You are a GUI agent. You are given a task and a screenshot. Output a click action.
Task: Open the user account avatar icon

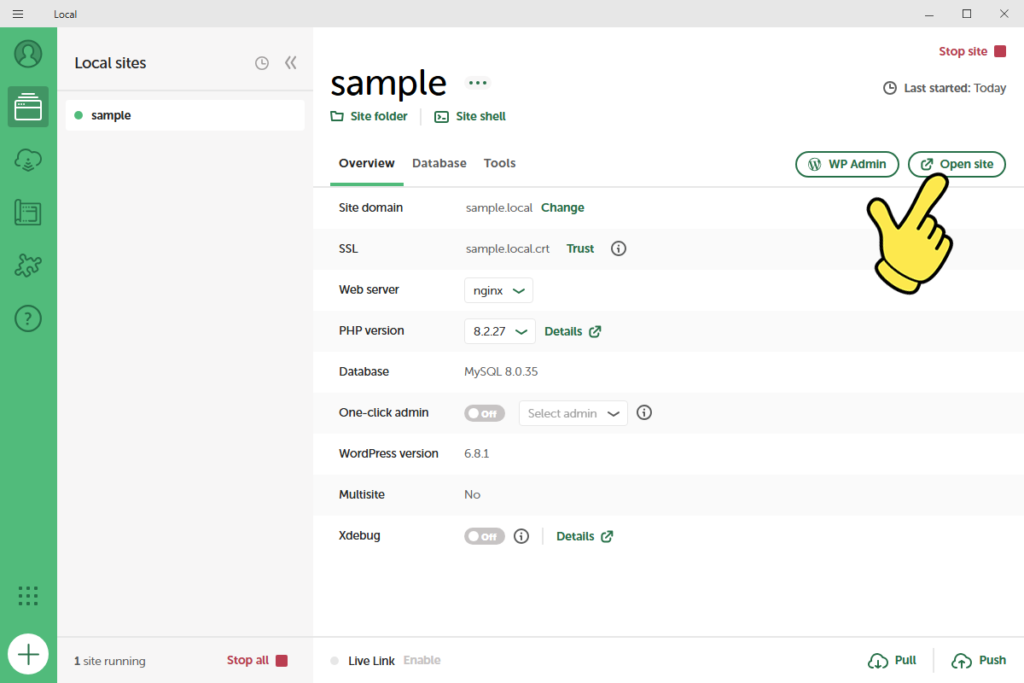click(28, 54)
